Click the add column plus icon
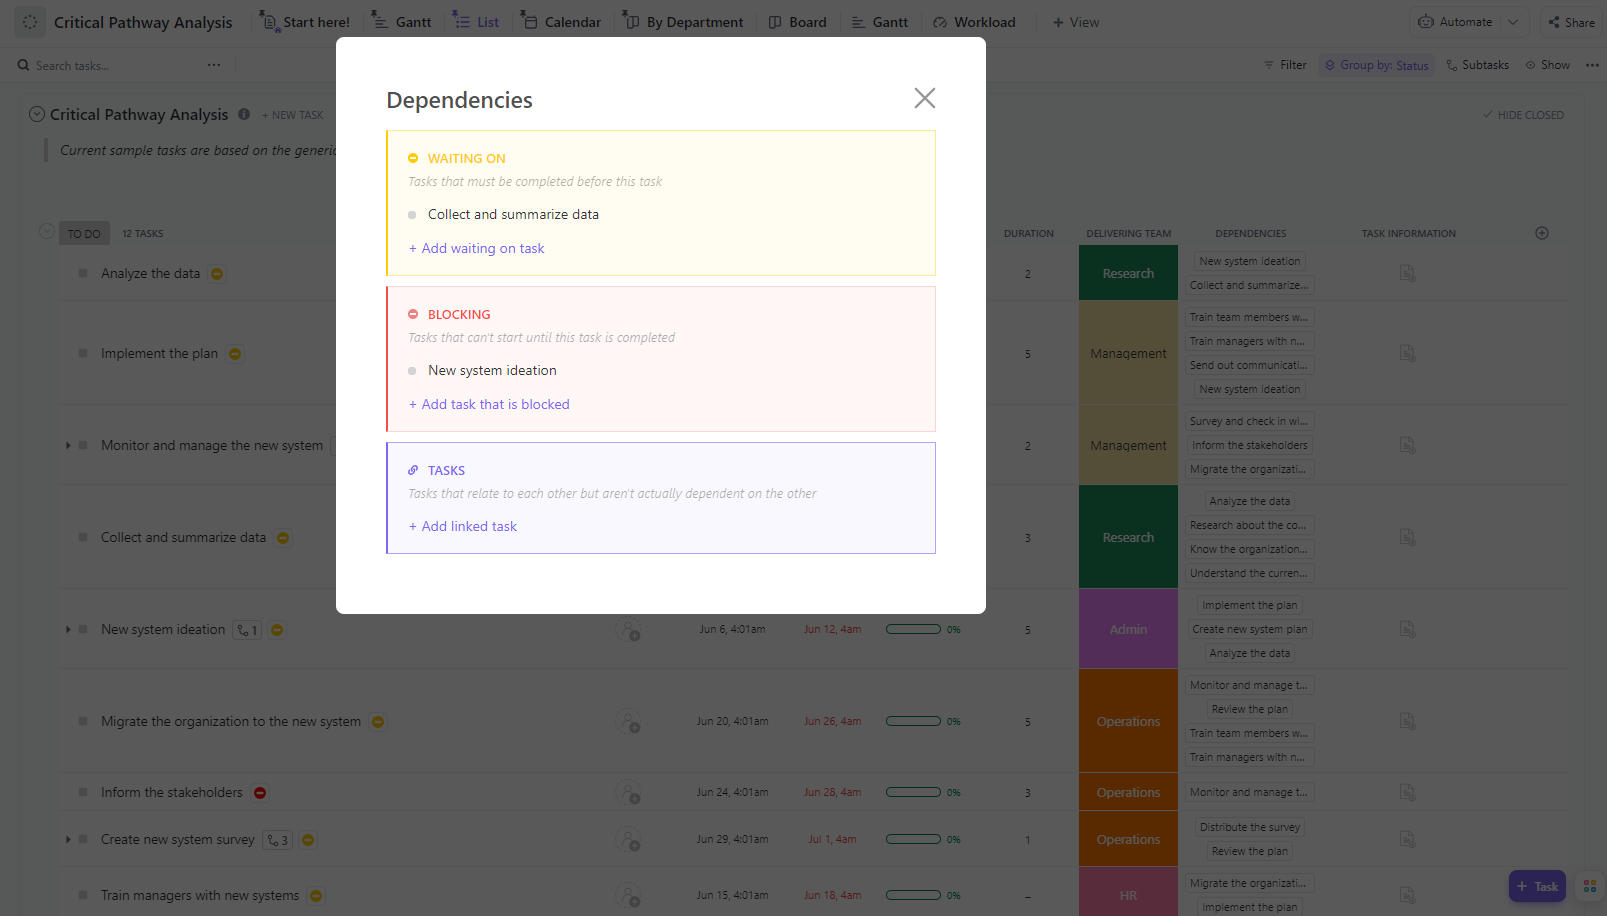The height and width of the screenshot is (916, 1607). 1541,233
